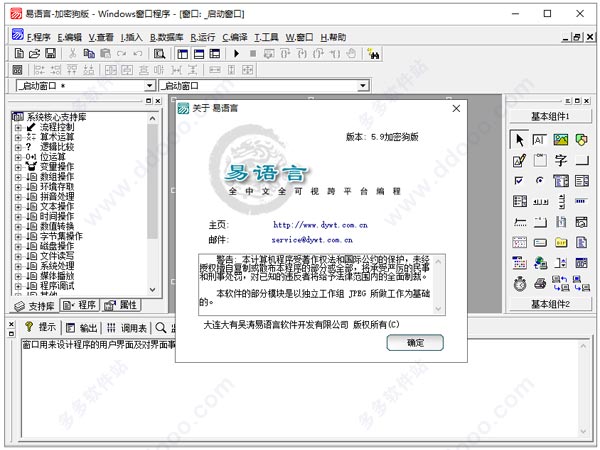
Task: Switch to the 程序 tab
Action: (x=80, y=305)
